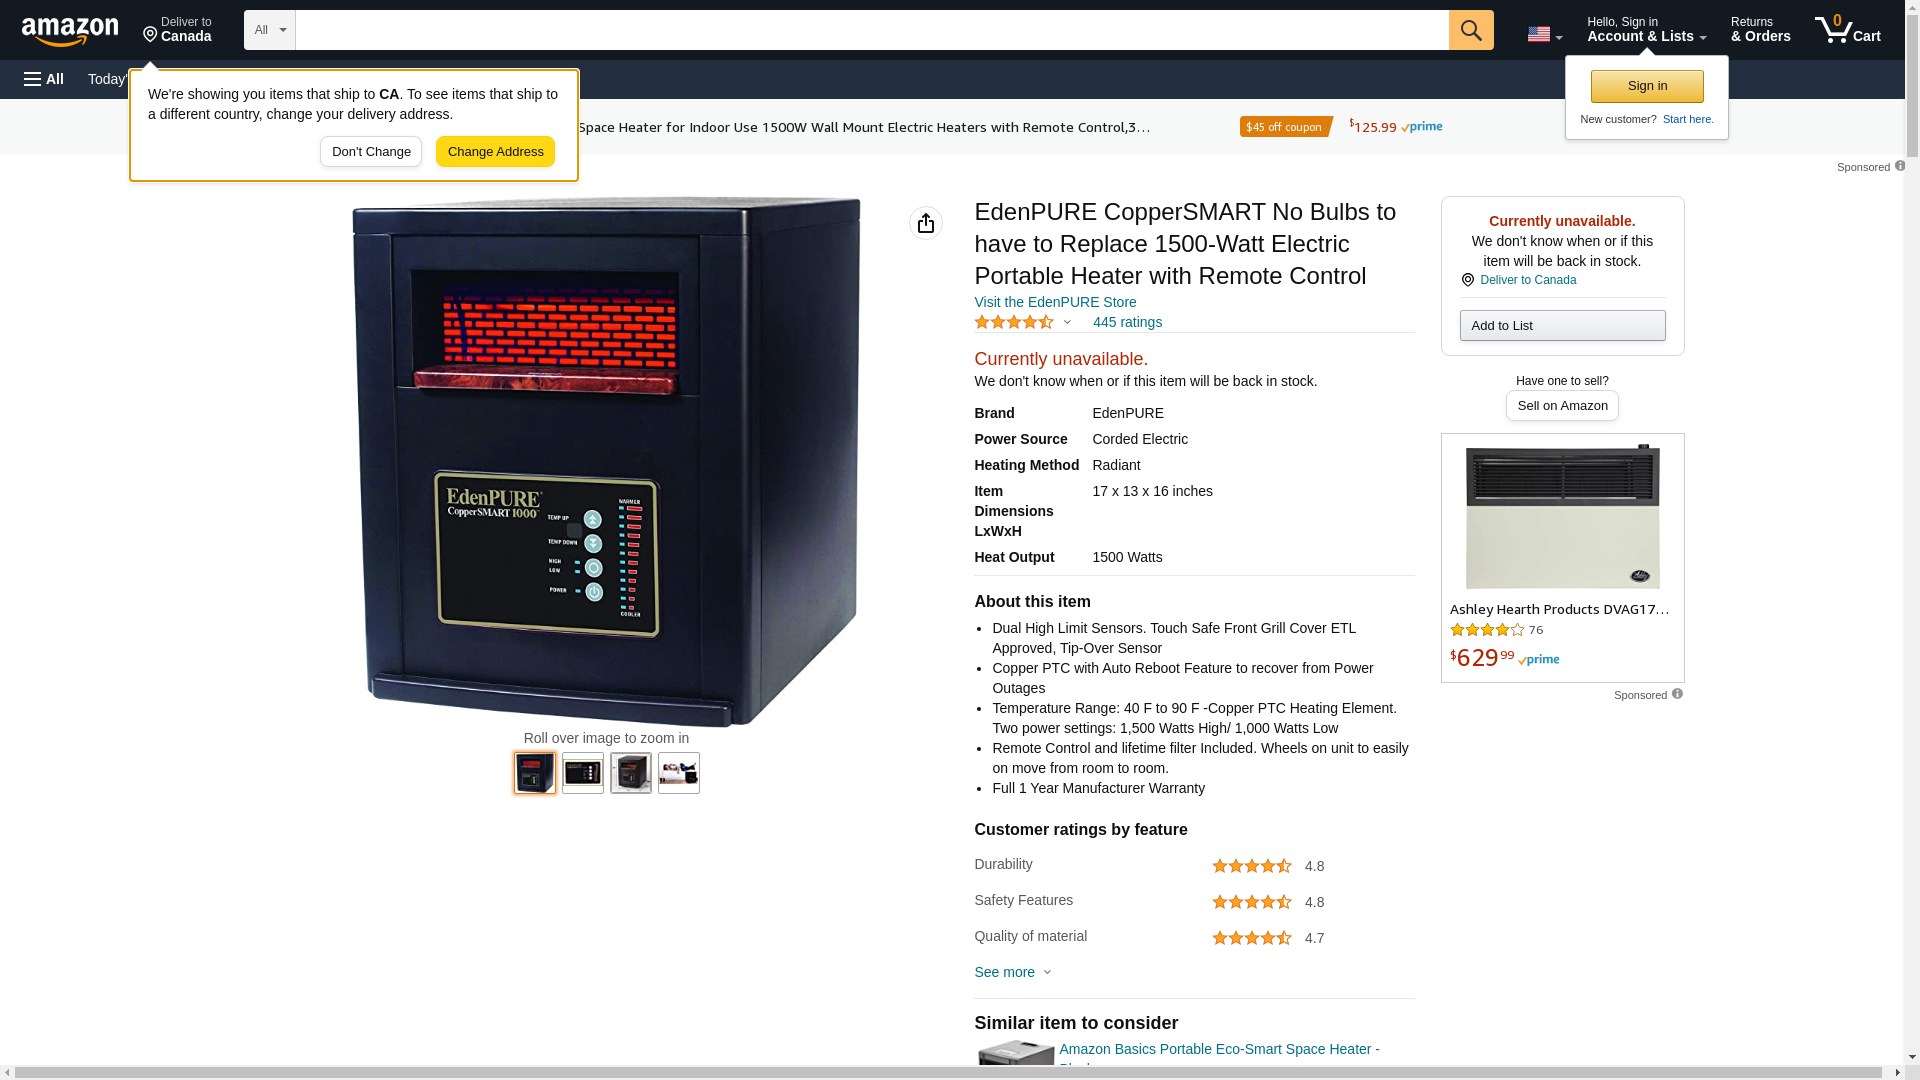Expand See more customer ratings
1920x1080 pixels.
[1012, 972]
